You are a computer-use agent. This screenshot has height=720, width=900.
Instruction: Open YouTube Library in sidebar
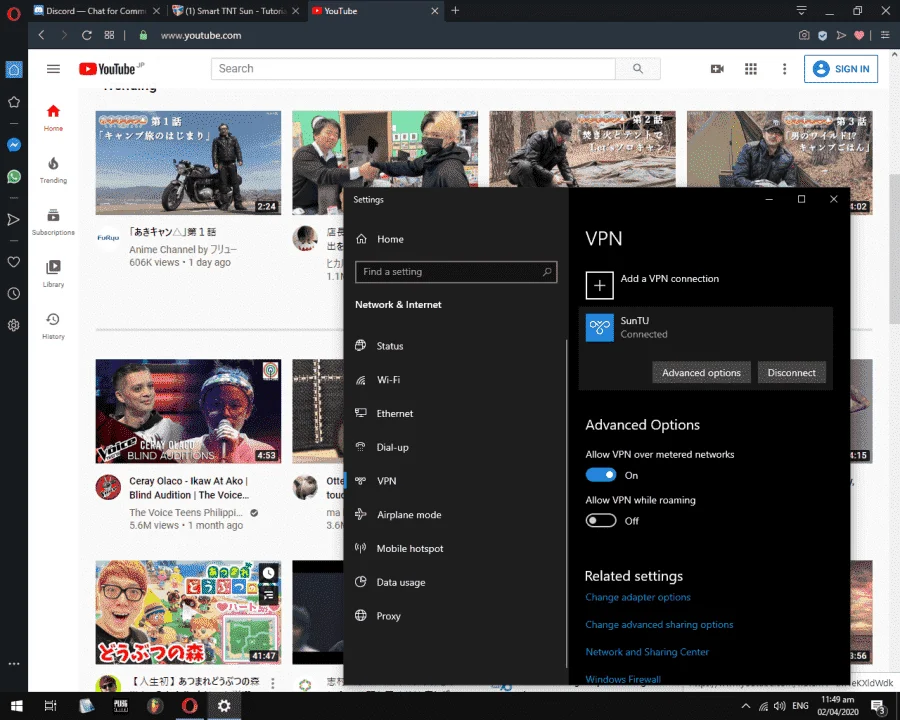pyautogui.click(x=53, y=274)
